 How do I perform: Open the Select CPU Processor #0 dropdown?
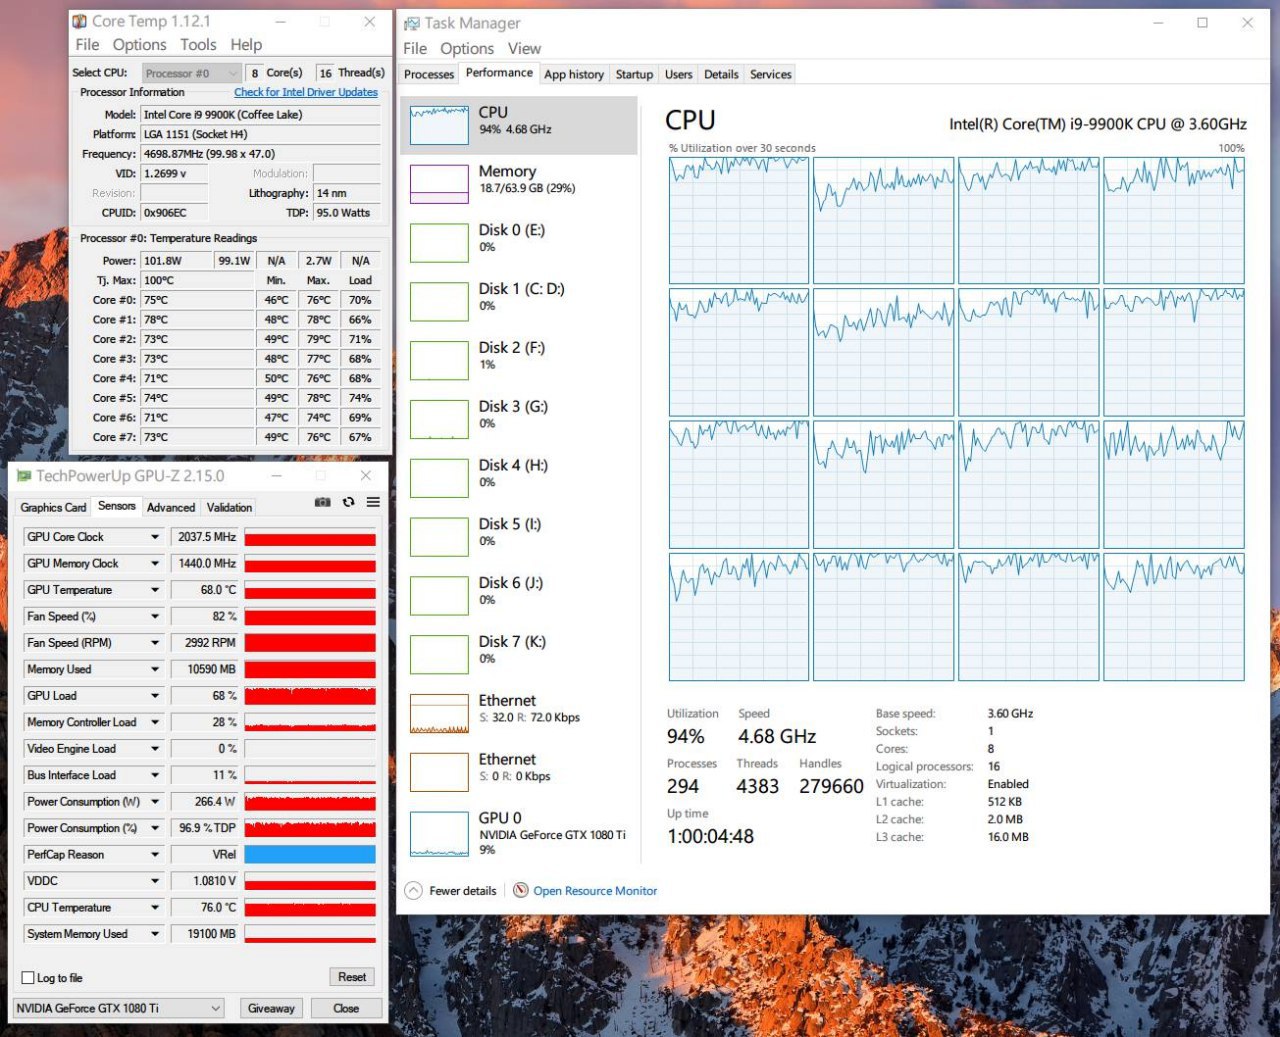[x=191, y=73]
